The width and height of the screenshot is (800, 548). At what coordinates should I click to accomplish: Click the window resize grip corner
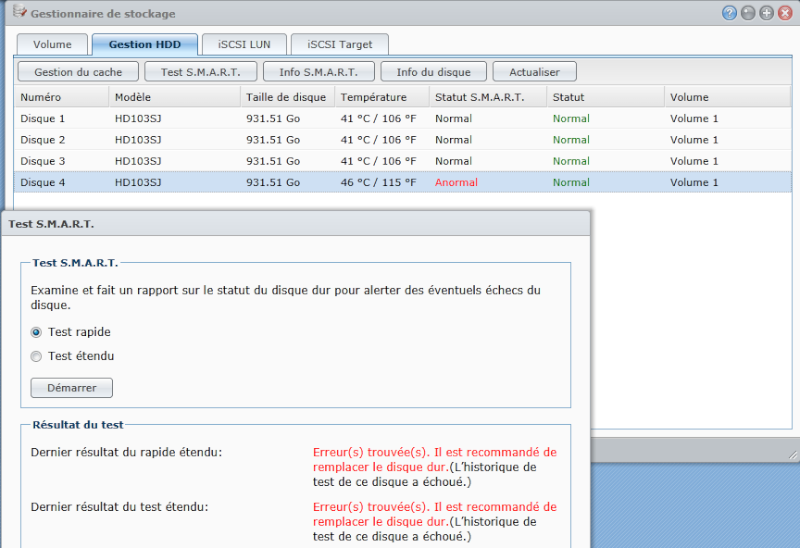792,455
